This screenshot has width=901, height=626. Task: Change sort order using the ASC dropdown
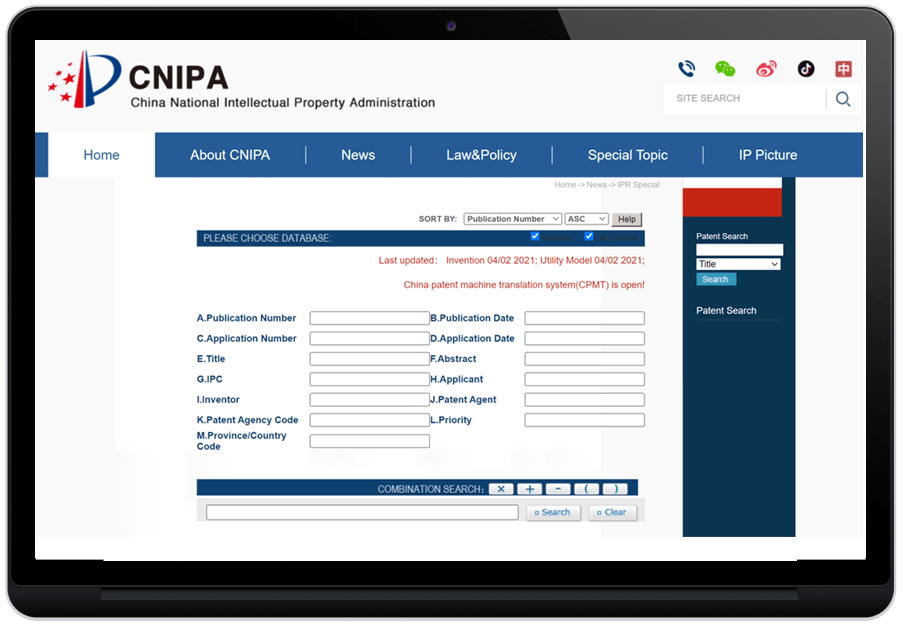pos(586,218)
